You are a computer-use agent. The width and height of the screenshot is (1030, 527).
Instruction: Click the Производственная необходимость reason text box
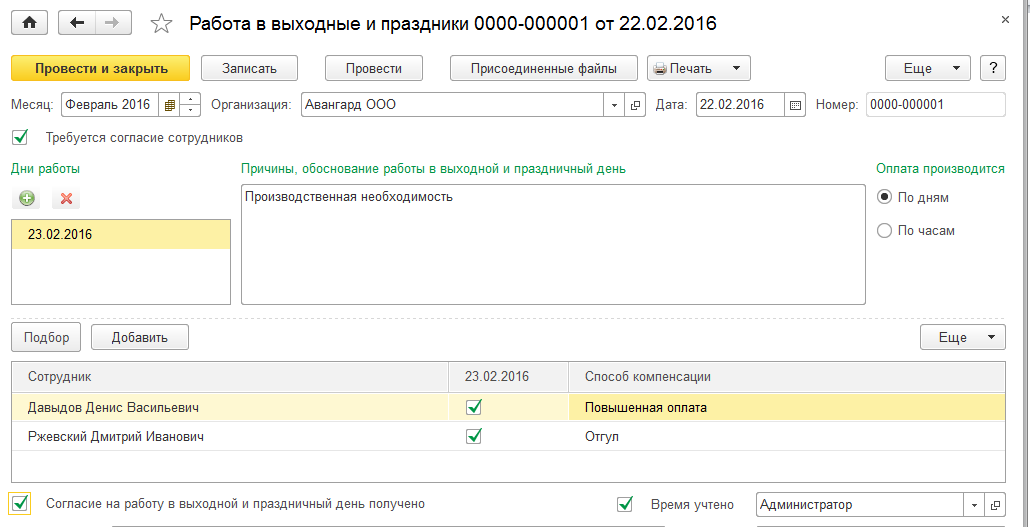[553, 244]
